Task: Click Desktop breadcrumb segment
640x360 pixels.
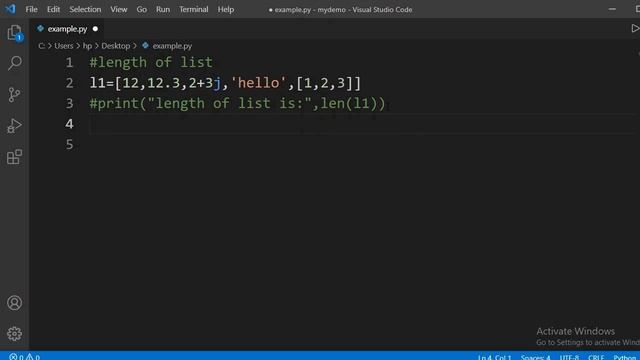Action: click(116, 46)
